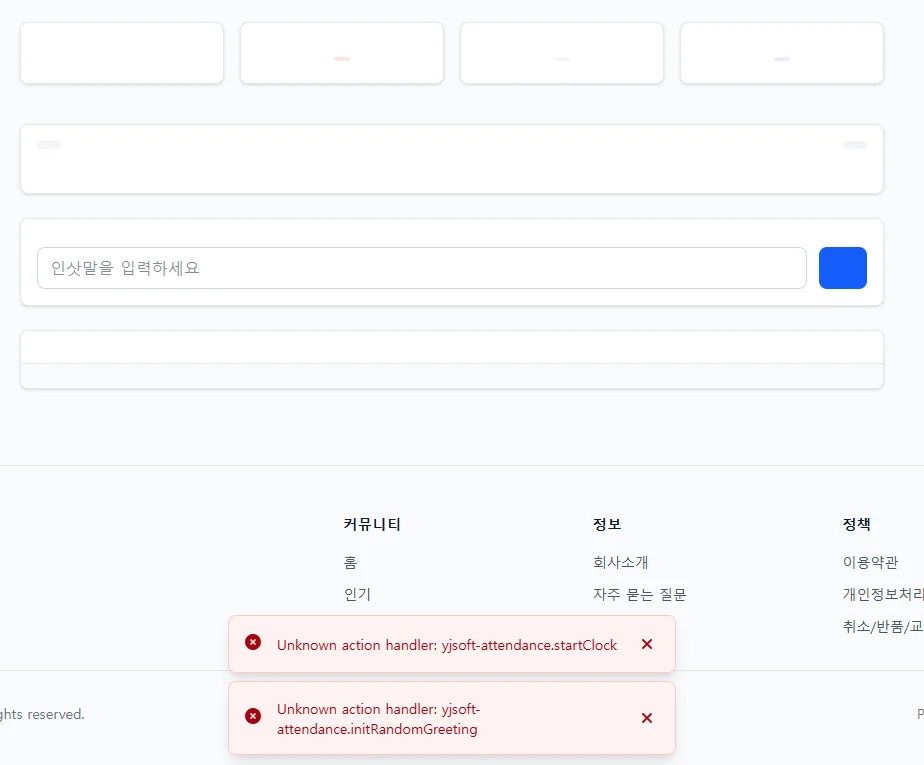Click the error icon on startClock alert
The height and width of the screenshot is (765, 924).
253,642
